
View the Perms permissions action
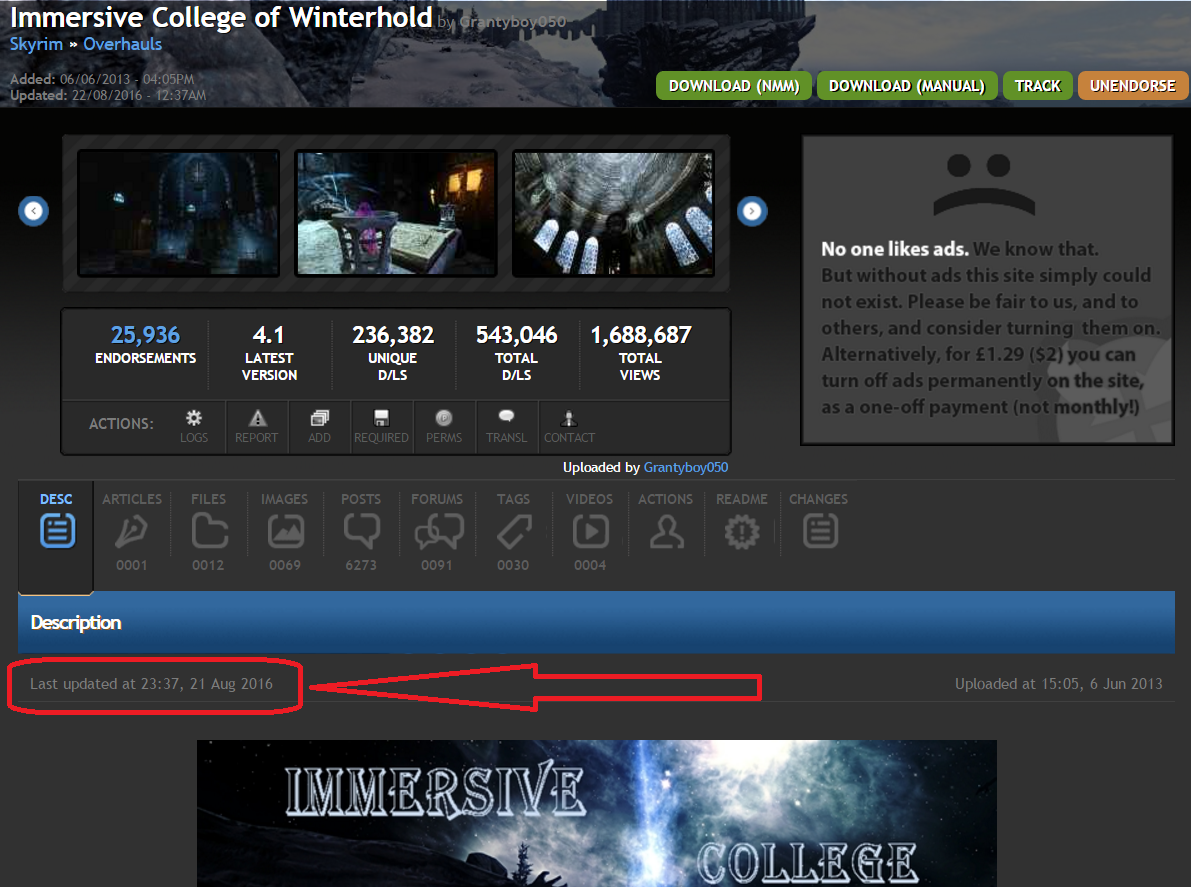click(444, 426)
